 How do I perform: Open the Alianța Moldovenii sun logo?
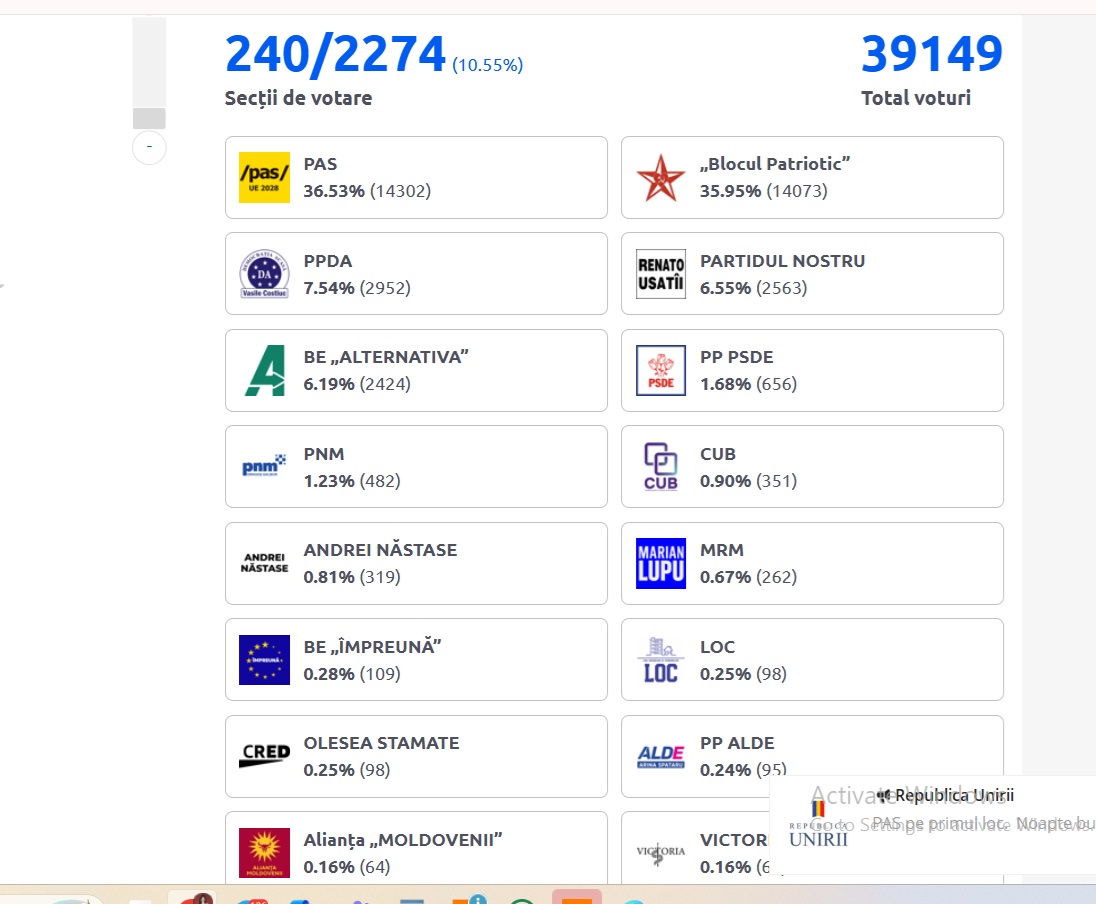click(x=264, y=852)
